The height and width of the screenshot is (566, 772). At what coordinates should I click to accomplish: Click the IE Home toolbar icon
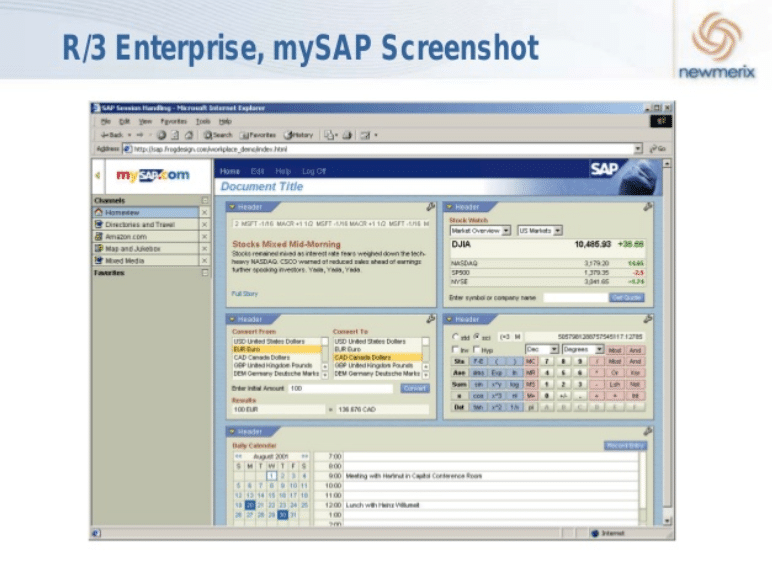pos(189,134)
